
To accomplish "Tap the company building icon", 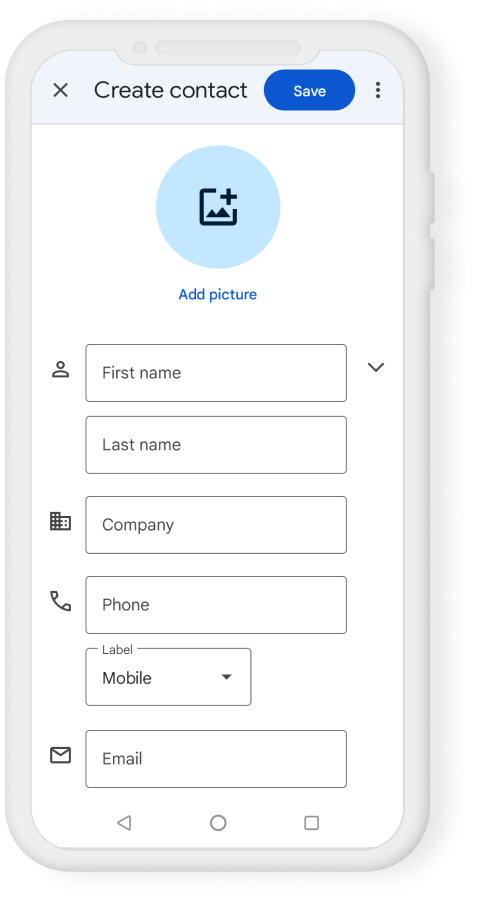I will pyautogui.click(x=60, y=521).
